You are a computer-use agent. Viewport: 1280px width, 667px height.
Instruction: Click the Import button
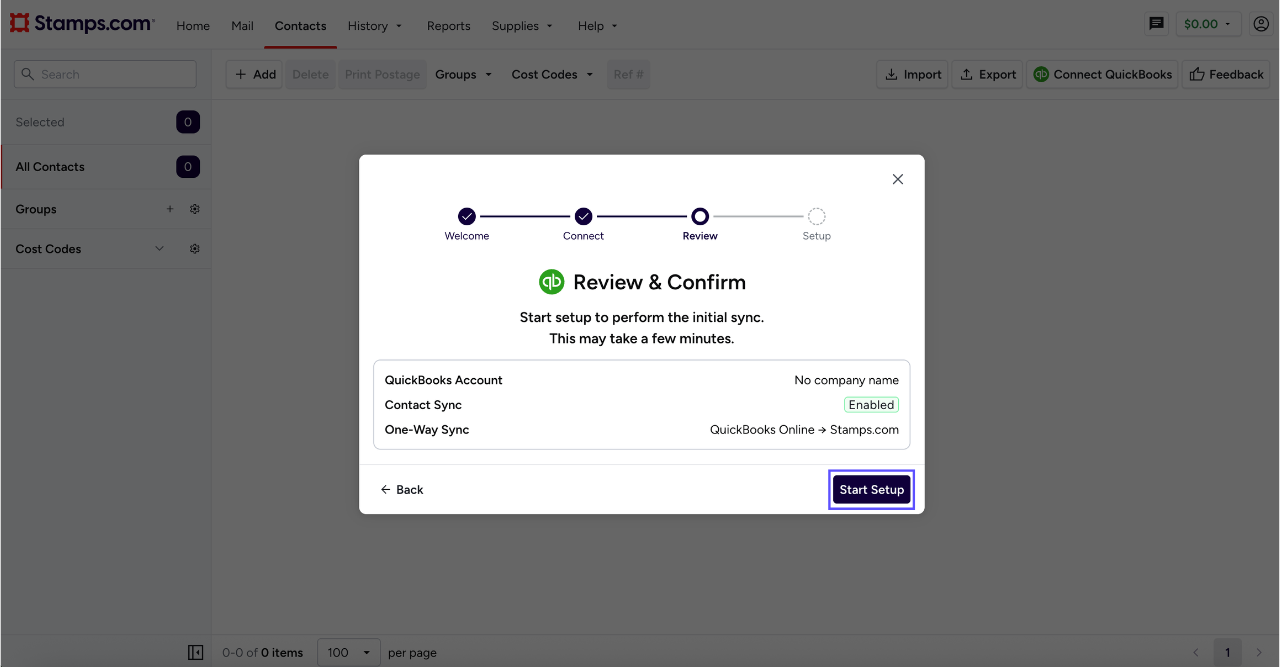914,74
